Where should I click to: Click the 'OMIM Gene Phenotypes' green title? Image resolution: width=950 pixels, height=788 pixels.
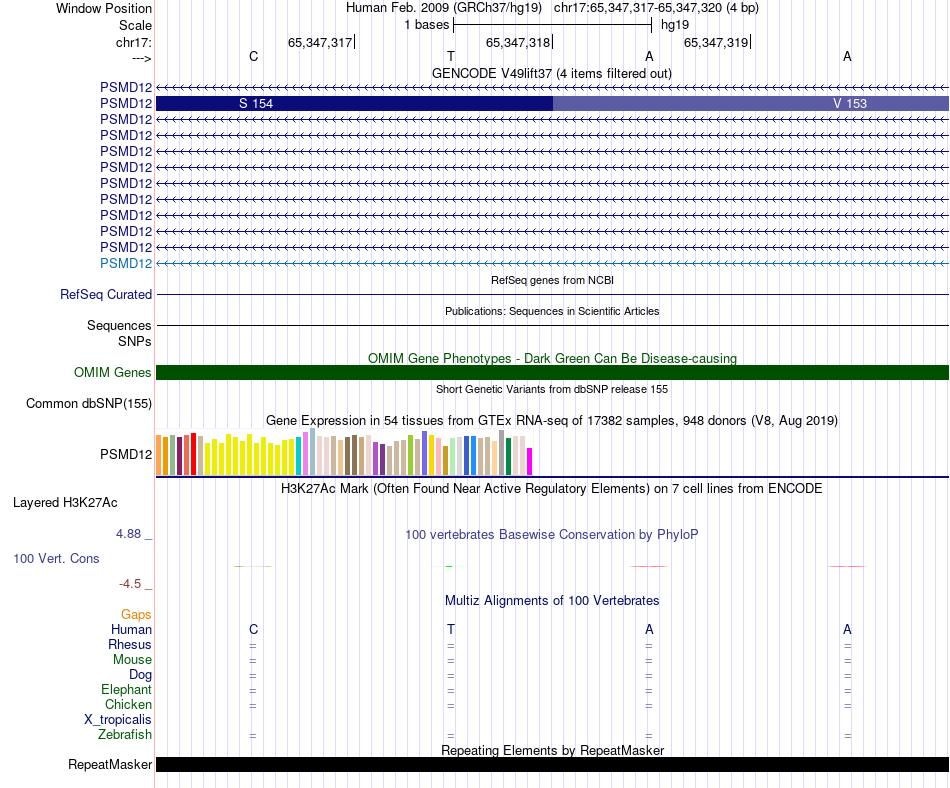pyautogui.click(x=553, y=359)
